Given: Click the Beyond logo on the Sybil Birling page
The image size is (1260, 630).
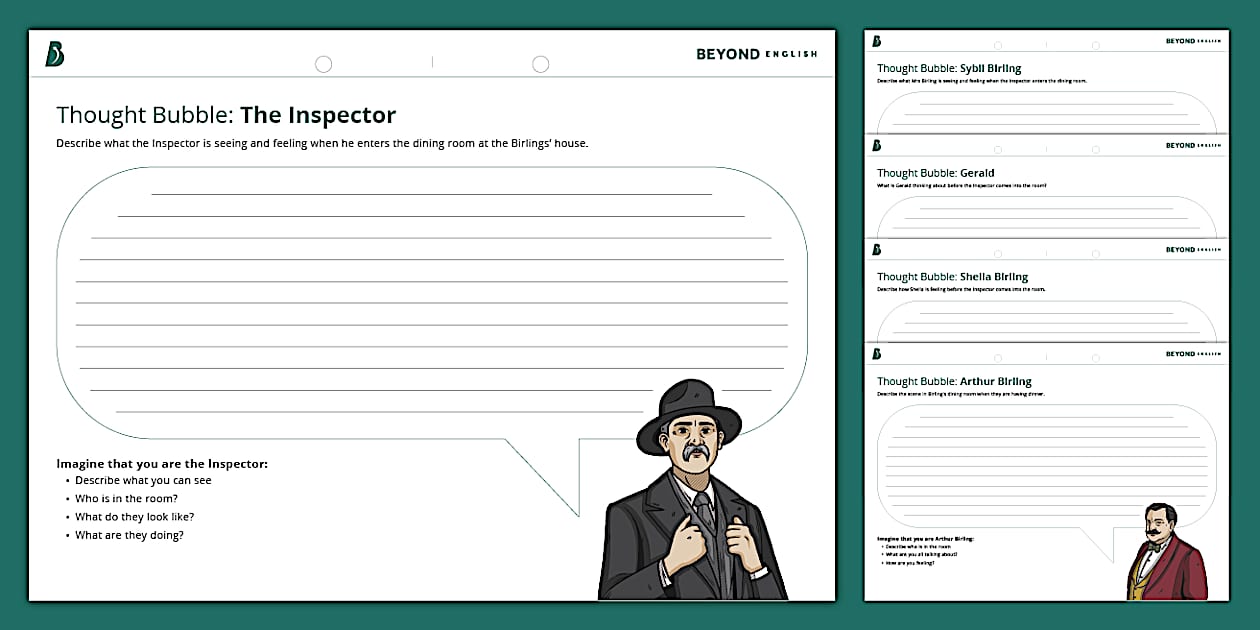Looking at the screenshot, I should coord(875,39).
